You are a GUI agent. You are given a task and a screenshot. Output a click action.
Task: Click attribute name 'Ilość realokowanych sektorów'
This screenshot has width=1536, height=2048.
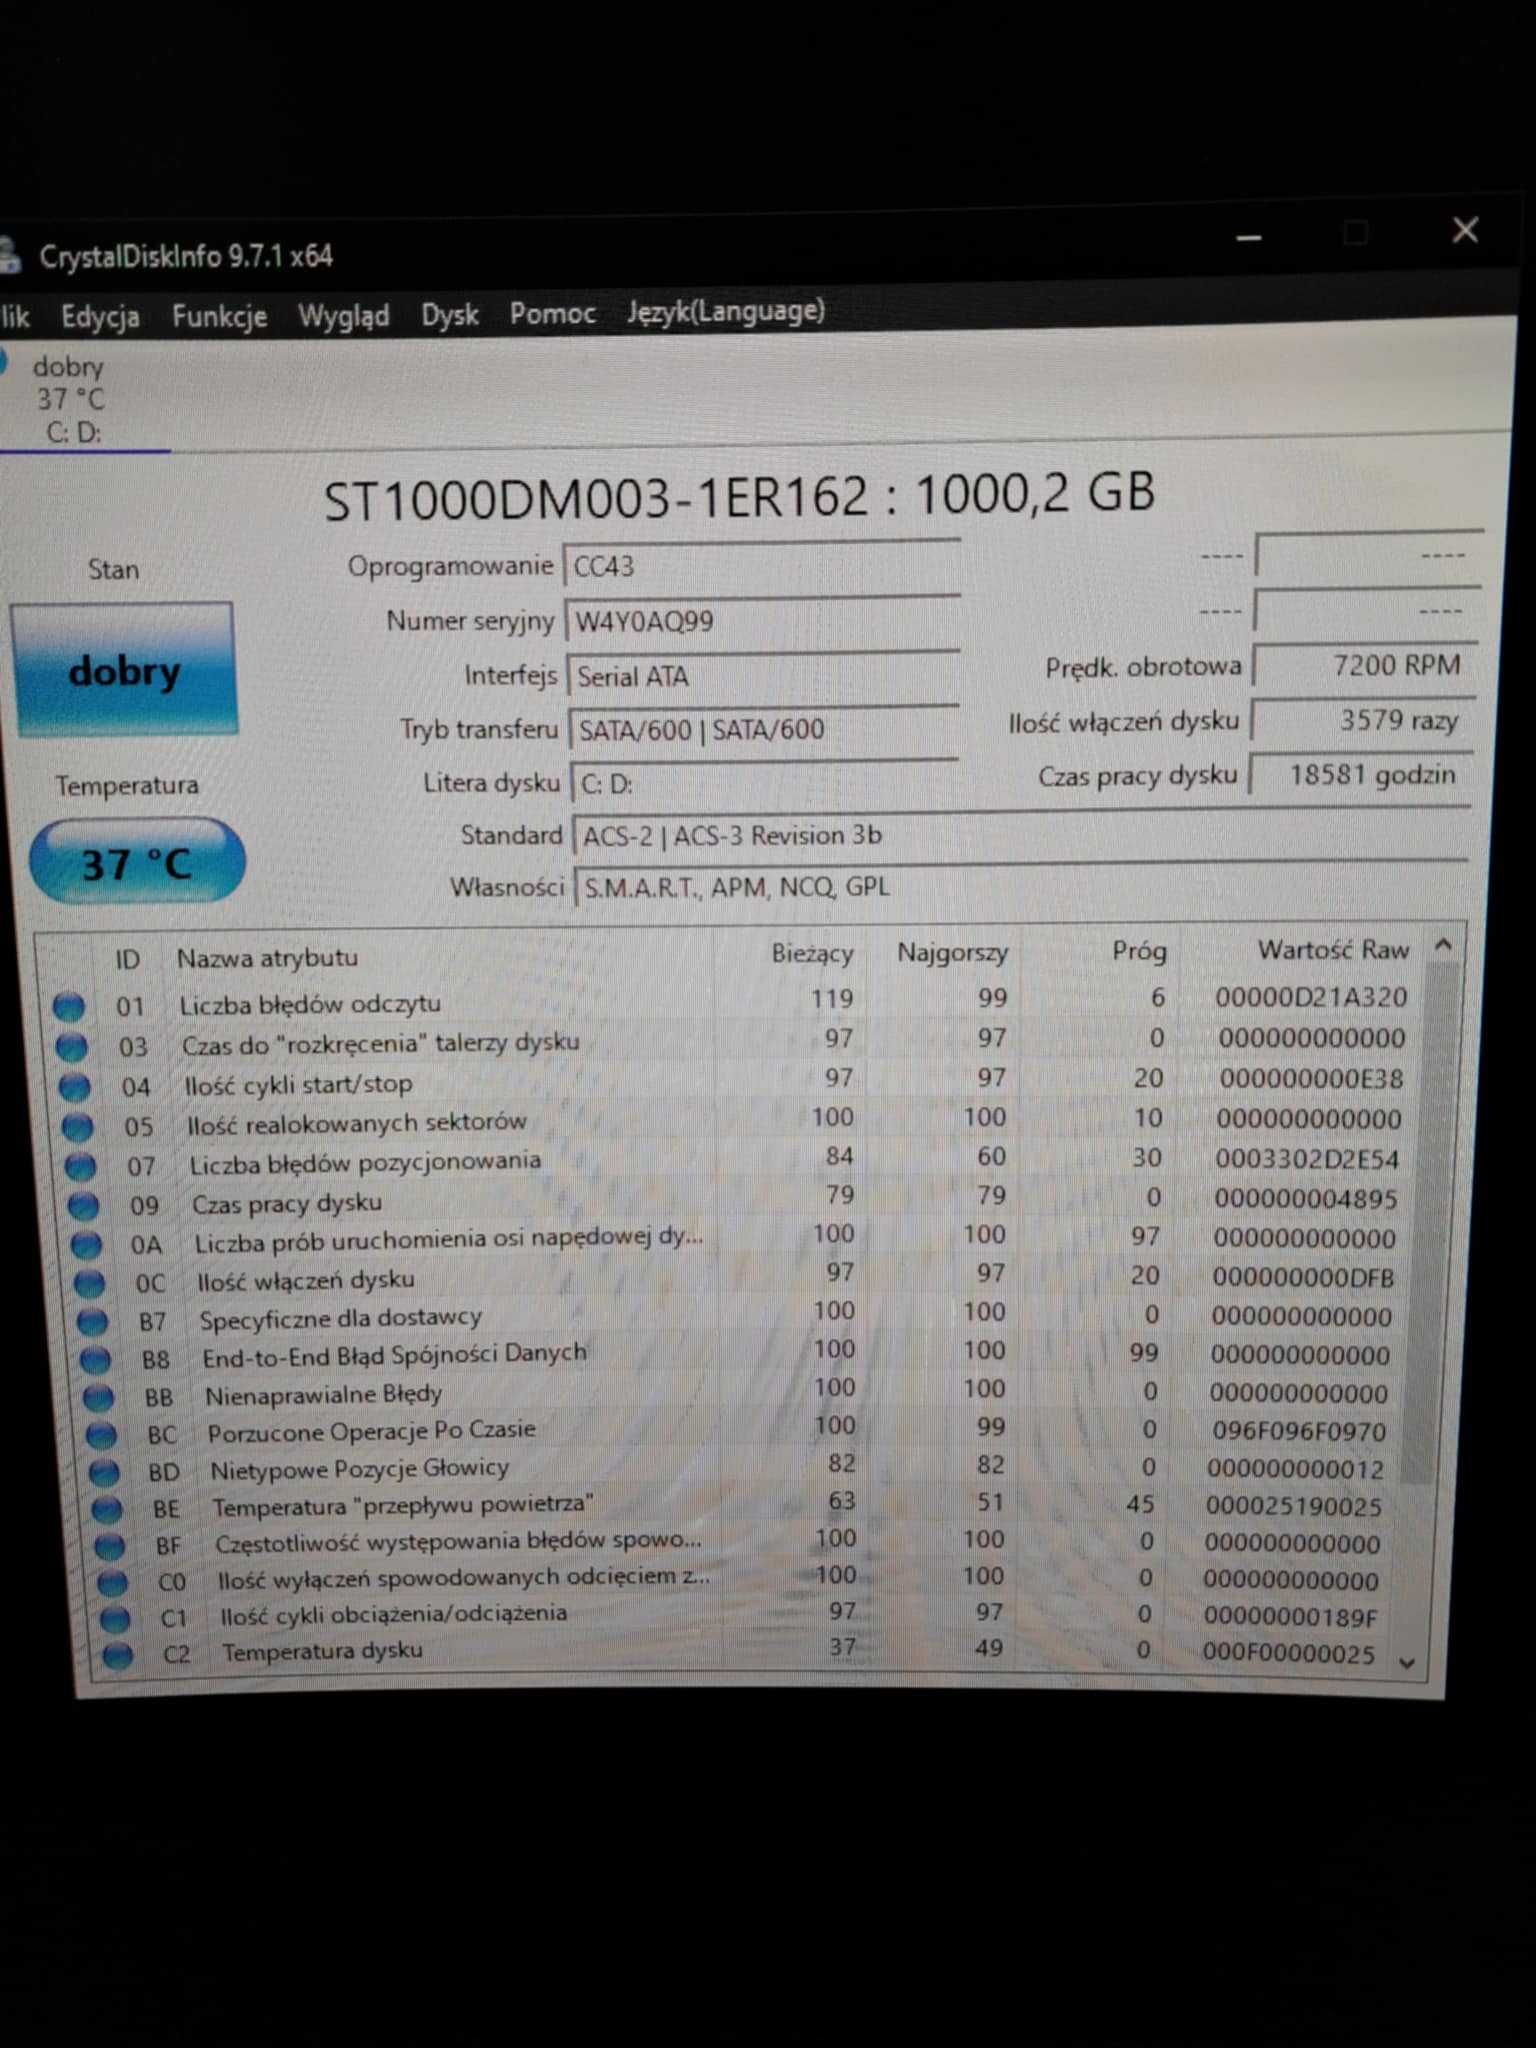[356, 1123]
